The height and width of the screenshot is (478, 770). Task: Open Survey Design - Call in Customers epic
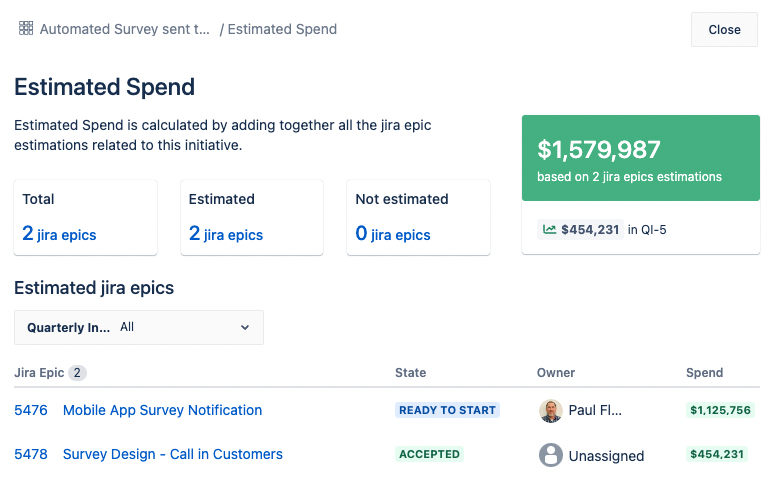tap(173, 454)
